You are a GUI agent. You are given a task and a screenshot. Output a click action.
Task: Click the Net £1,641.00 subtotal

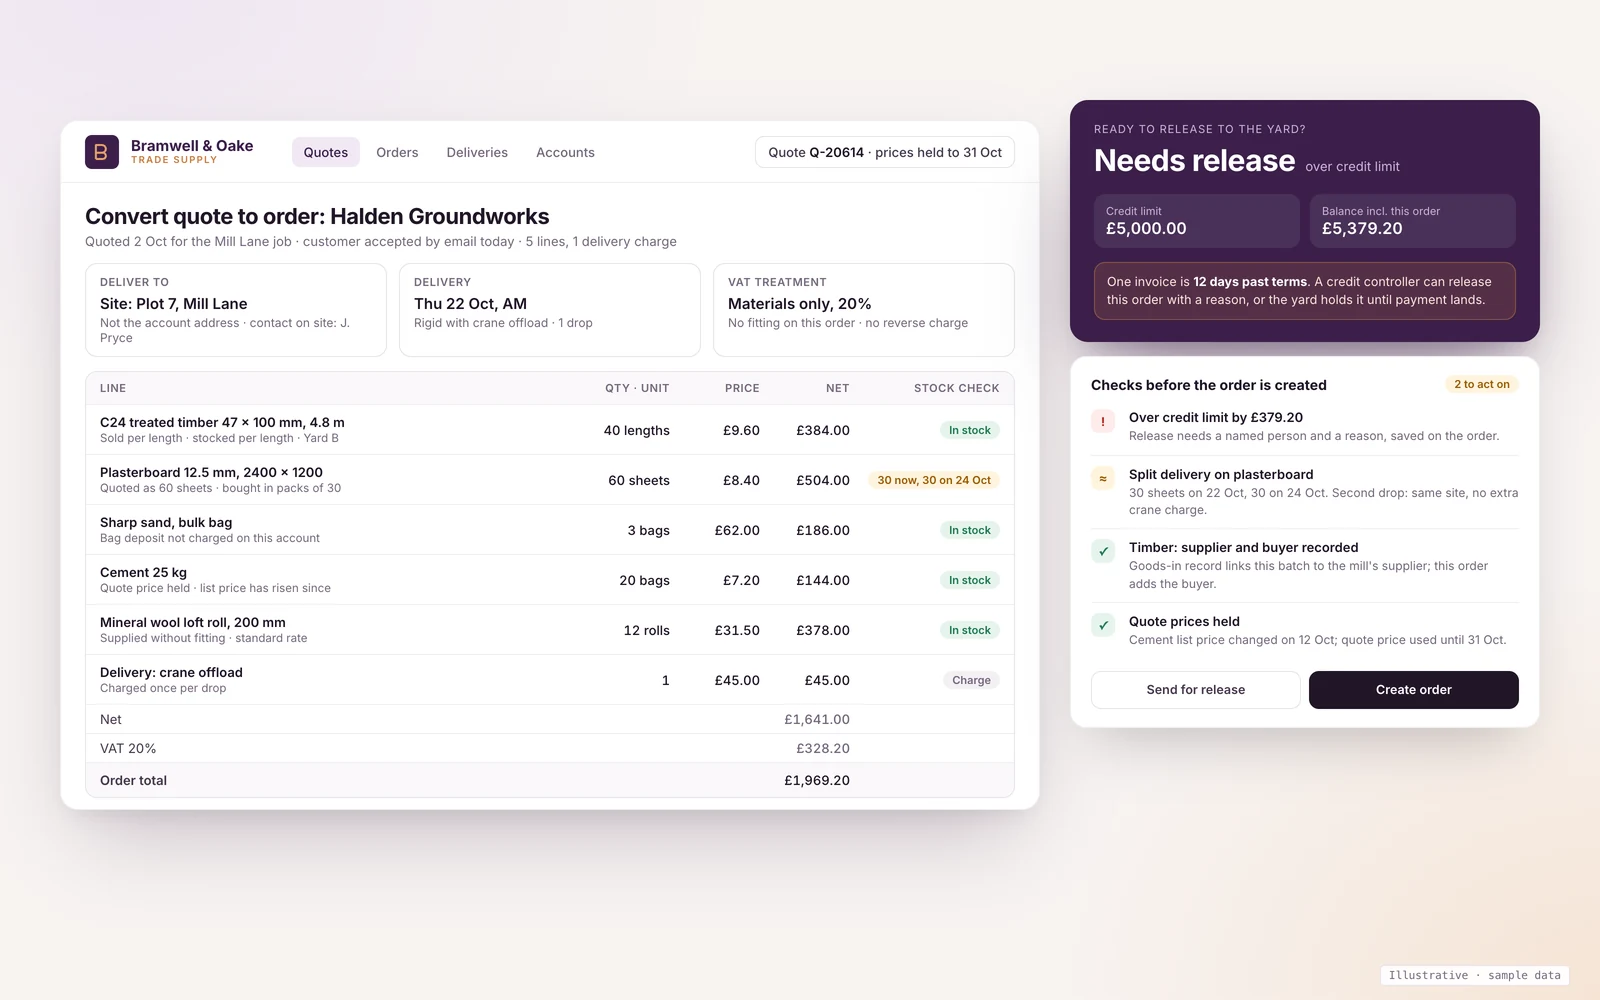817,720
